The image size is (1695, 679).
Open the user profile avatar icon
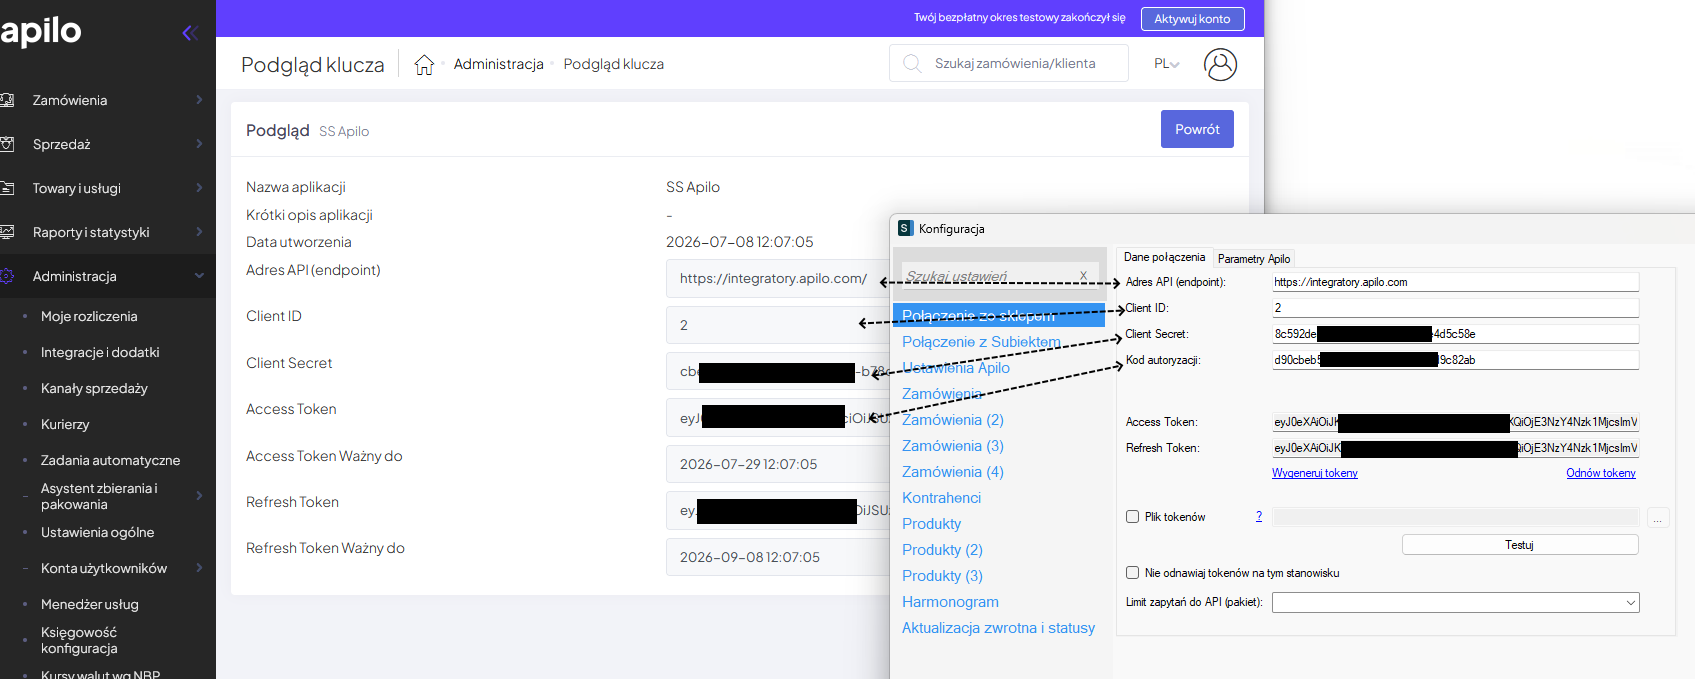[1220, 64]
